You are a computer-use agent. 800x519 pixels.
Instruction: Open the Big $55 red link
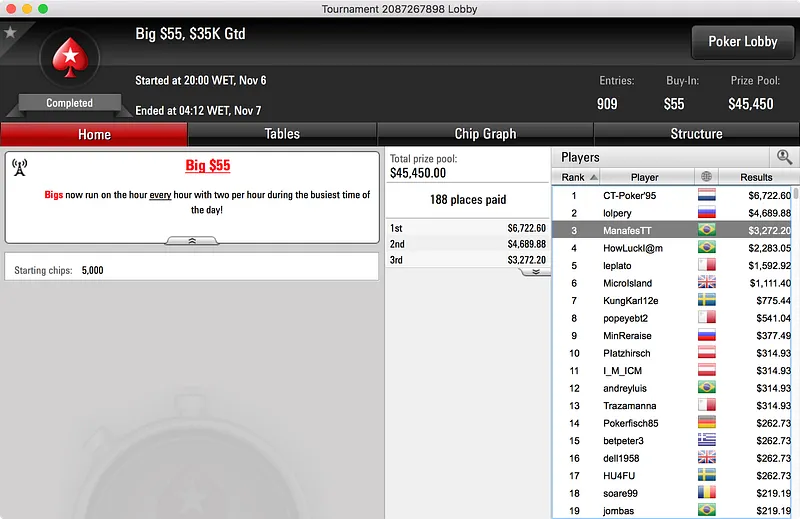(x=208, y=165)
